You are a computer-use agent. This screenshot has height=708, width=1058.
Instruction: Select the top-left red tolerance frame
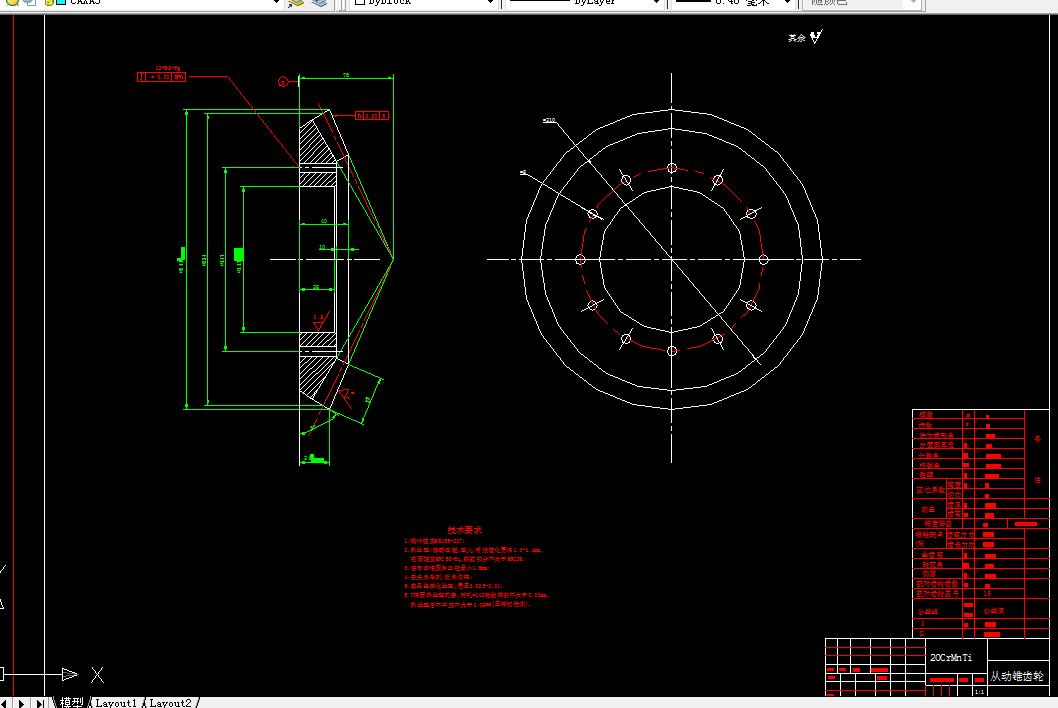[x=161, y=77]
